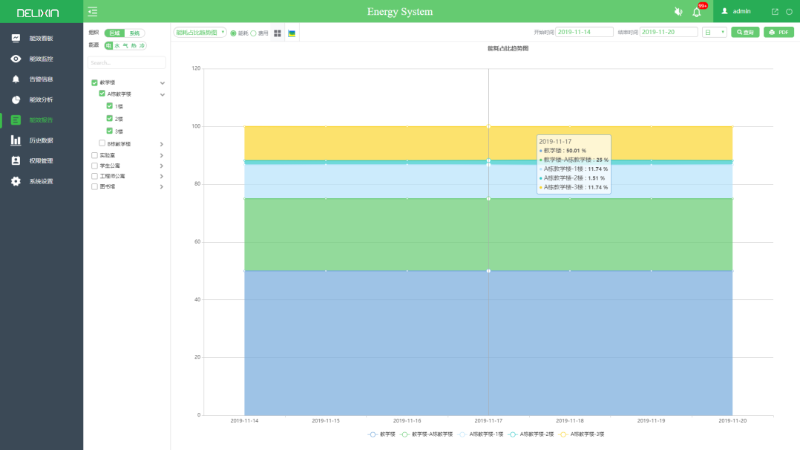Image resolution: width=800 pixels, height=450 pixels.
Task: Uncheck the 1楼 floor checkbox
Action: pos(110,106)
